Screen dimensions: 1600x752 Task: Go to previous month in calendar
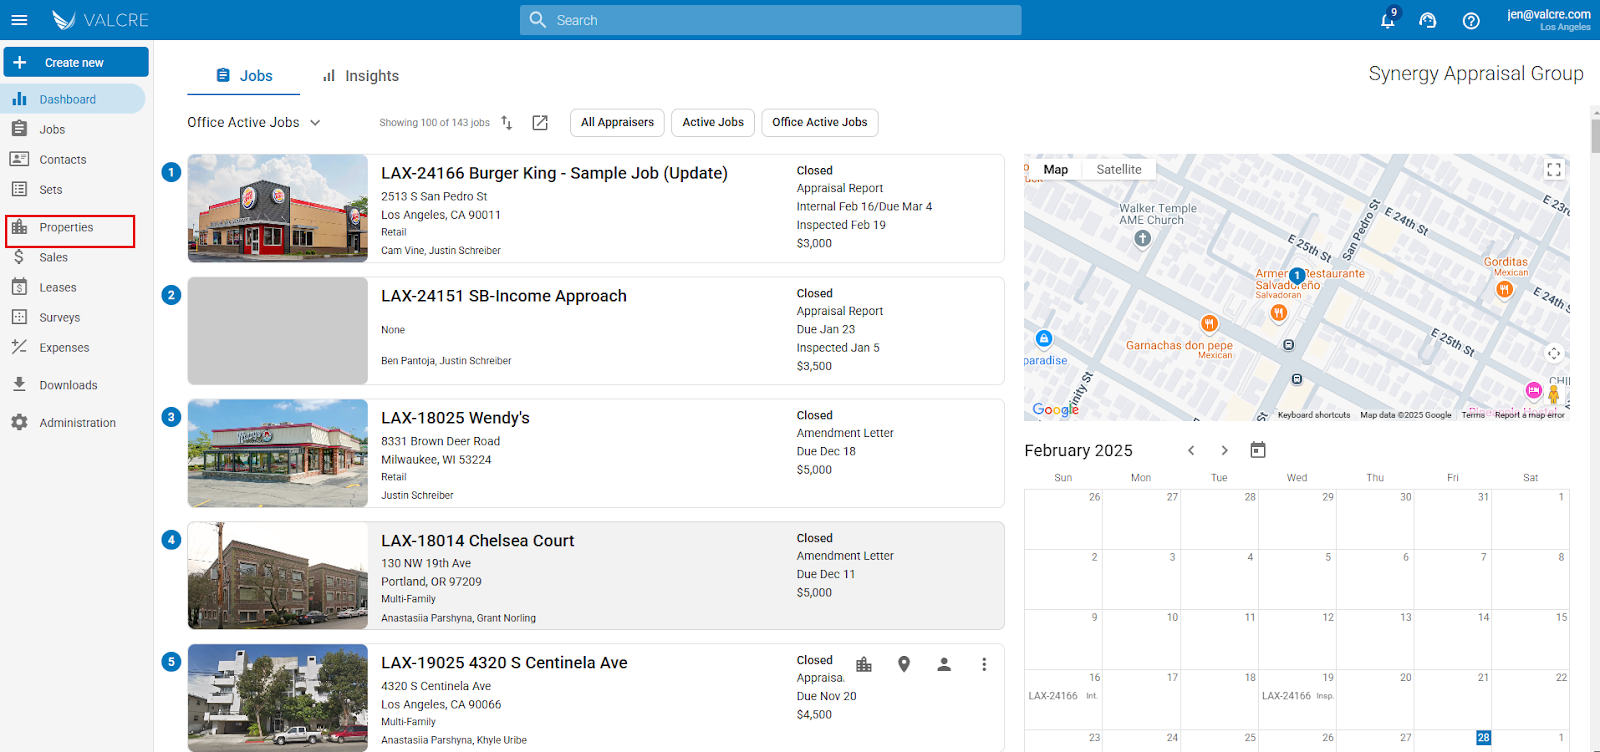pos(1191,451)
